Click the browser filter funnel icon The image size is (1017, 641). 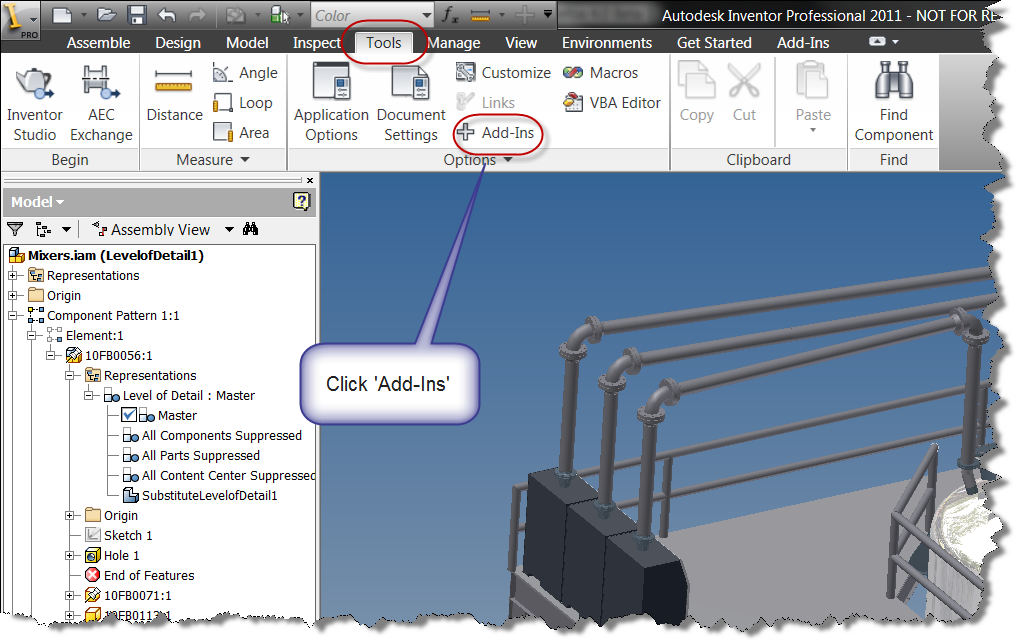[x=15, y=229]
